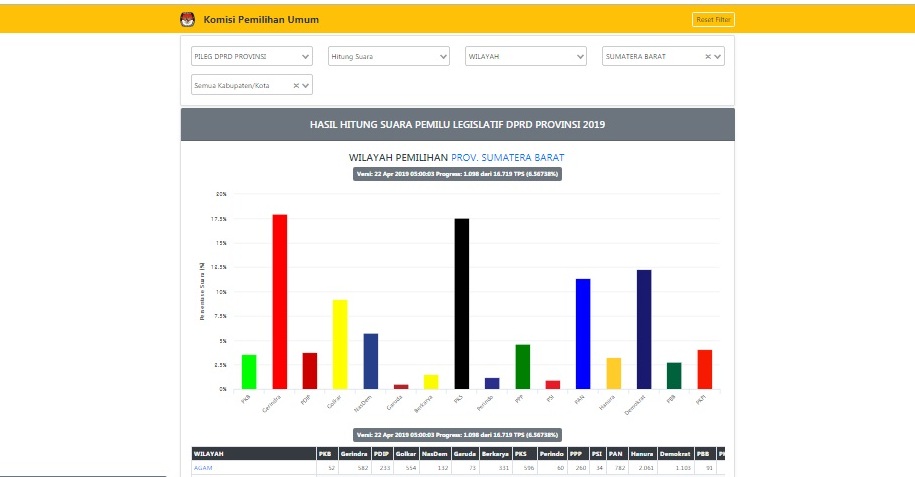Click the dark navy Demokrat bar
The image size is (915, 477).
[x=643, y=329]
